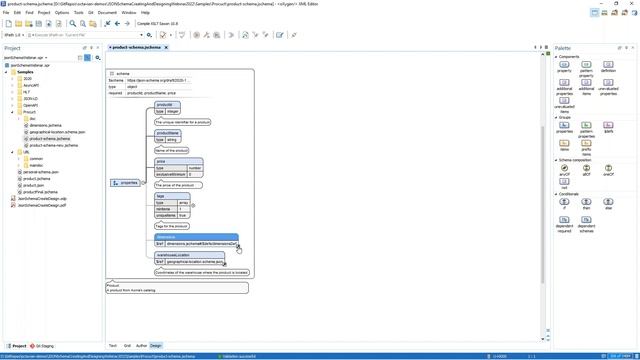The image size is (640, 360).
Task: Select the dependent schemas palette icon
Action: [586, 225]
